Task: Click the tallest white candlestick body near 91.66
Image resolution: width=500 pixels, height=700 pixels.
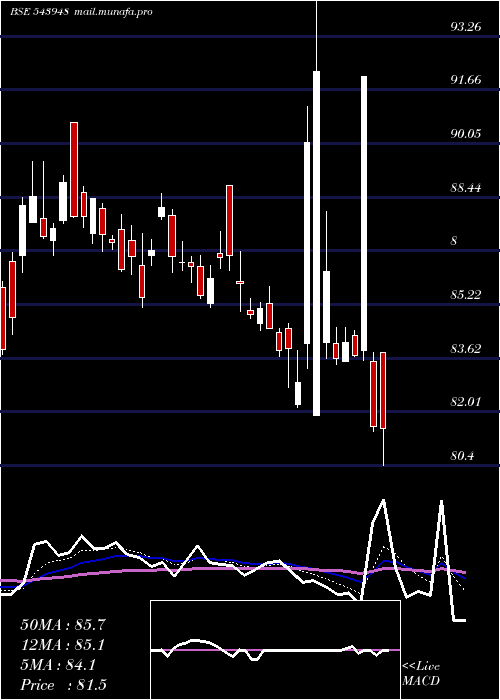Action: [317, 243]
